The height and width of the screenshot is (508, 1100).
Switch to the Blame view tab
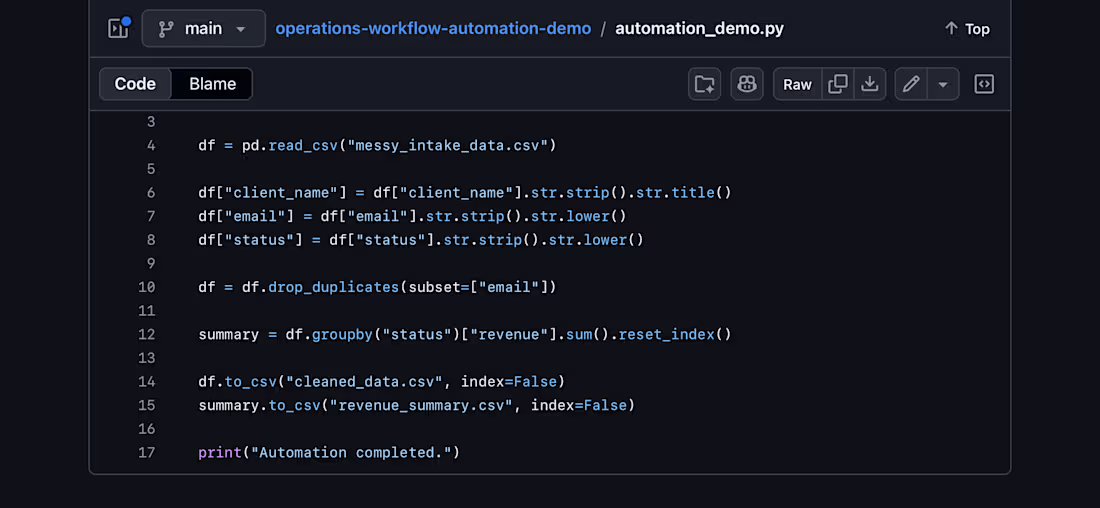click(213, 84)
